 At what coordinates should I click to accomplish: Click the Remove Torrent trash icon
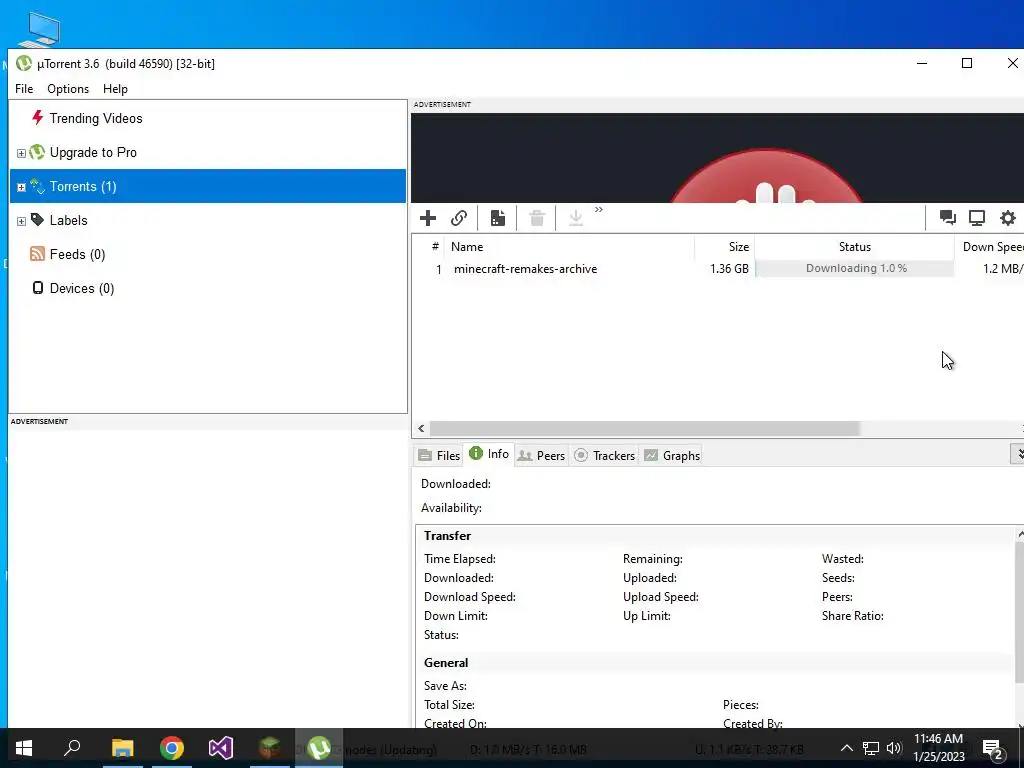(537, 217)
